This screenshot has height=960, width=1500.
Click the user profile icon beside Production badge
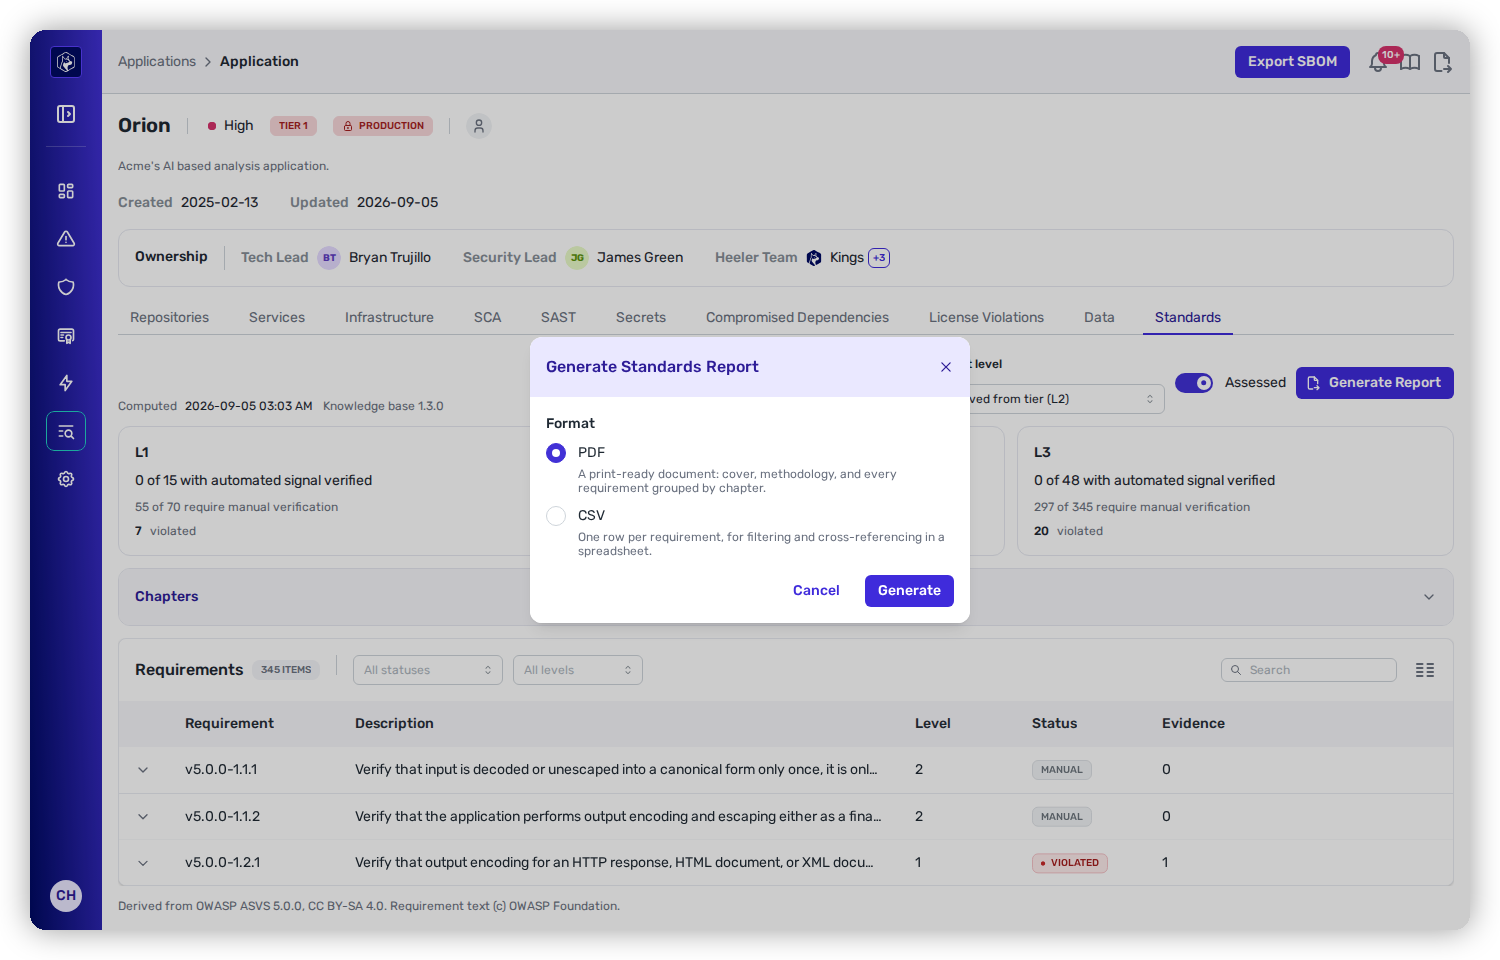[x=479, y=126]
